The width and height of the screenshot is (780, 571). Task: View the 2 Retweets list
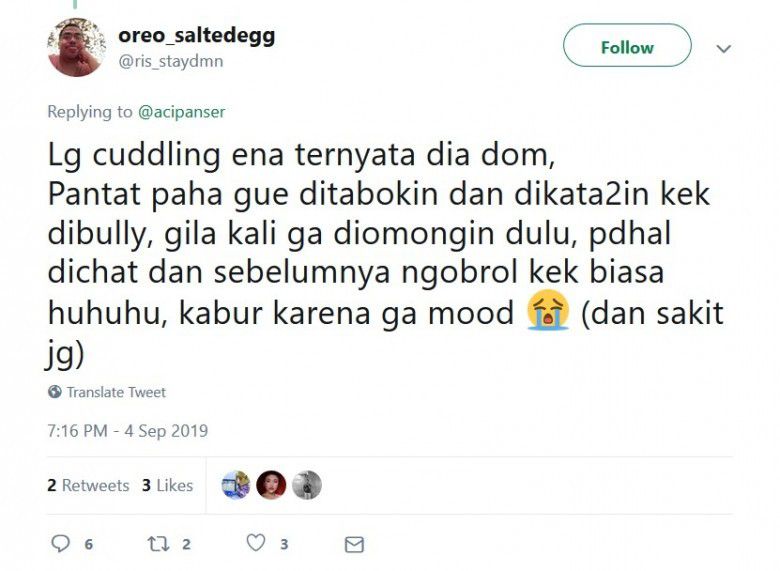click(88, 485)
